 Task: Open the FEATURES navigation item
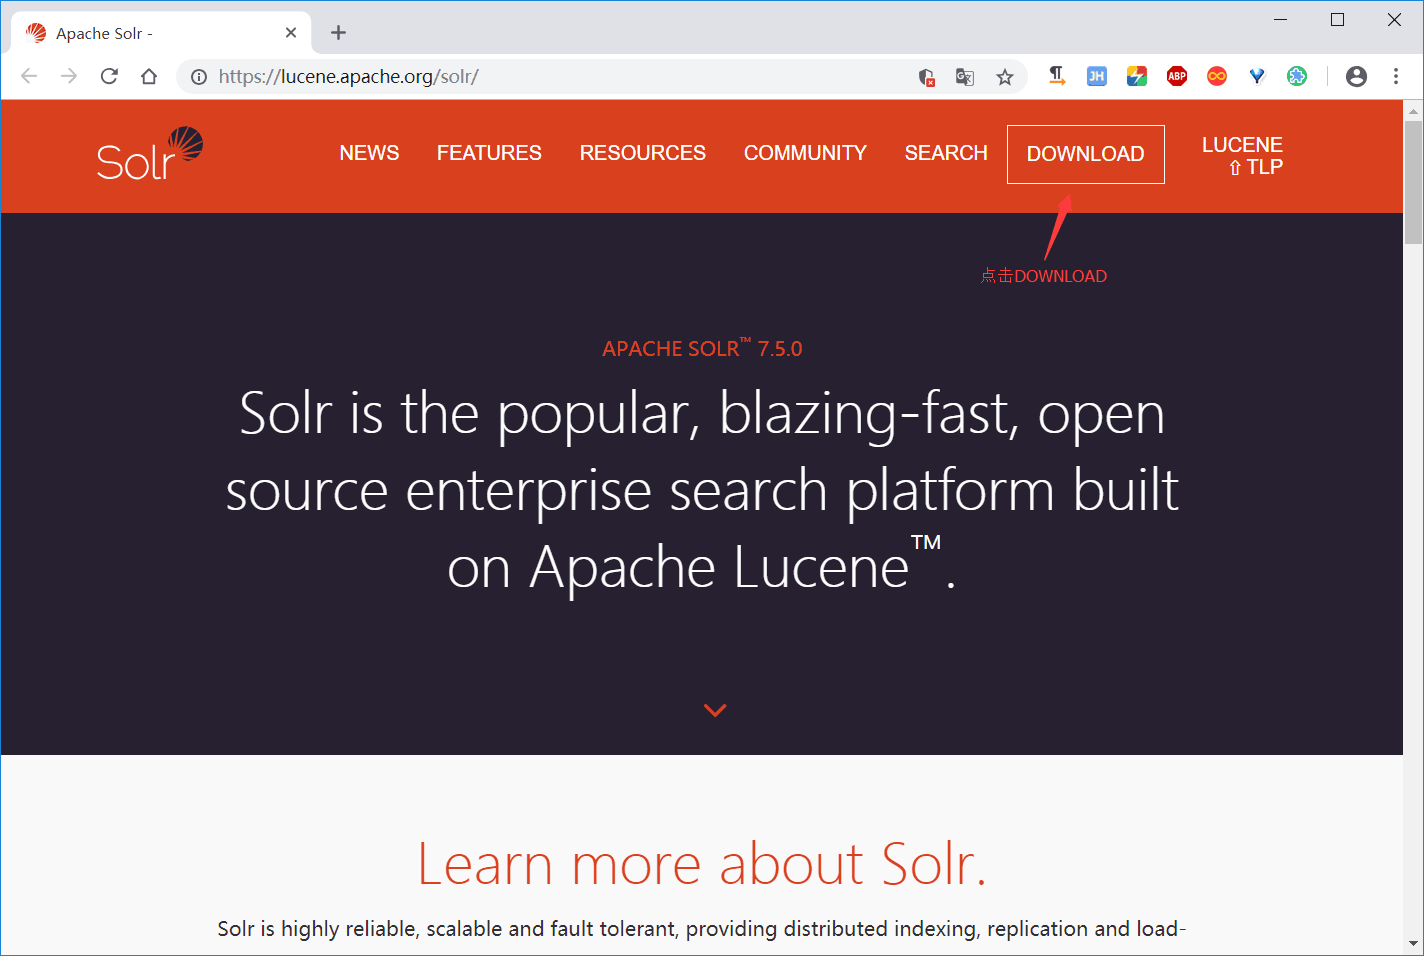[x=489, y=153]
